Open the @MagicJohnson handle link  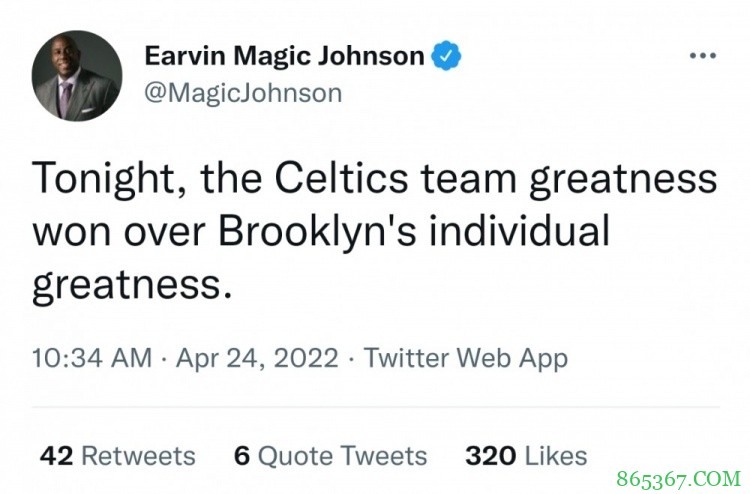pyautogui.click(x=243, y=93)
